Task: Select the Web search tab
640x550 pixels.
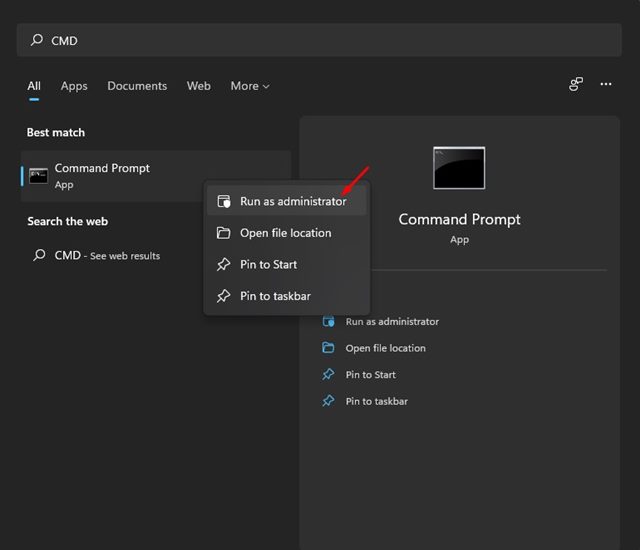Action: 199,86
